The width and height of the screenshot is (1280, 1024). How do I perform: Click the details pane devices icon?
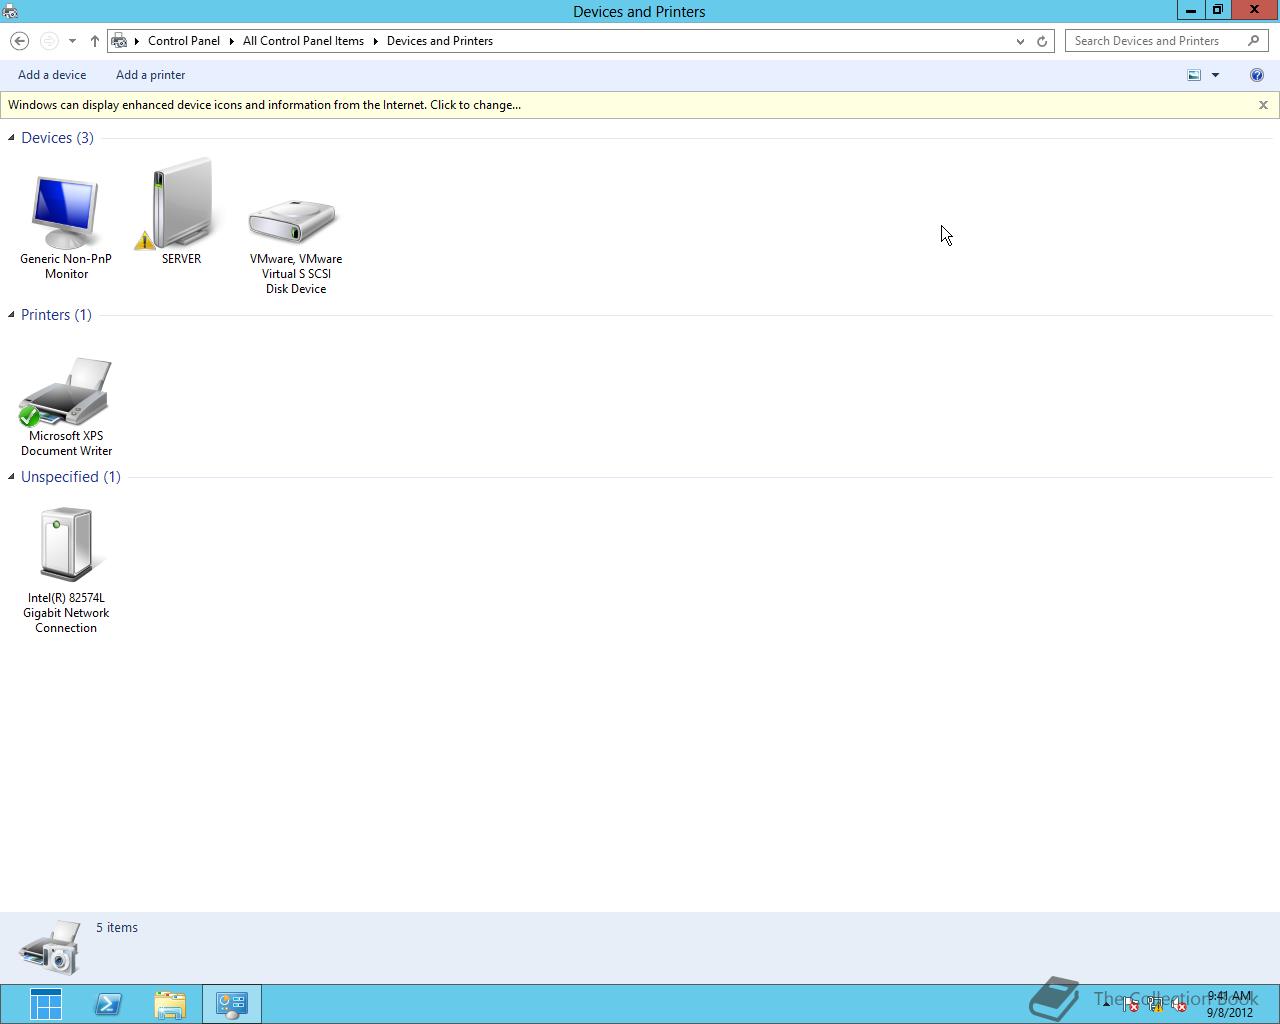click(50, 947)
